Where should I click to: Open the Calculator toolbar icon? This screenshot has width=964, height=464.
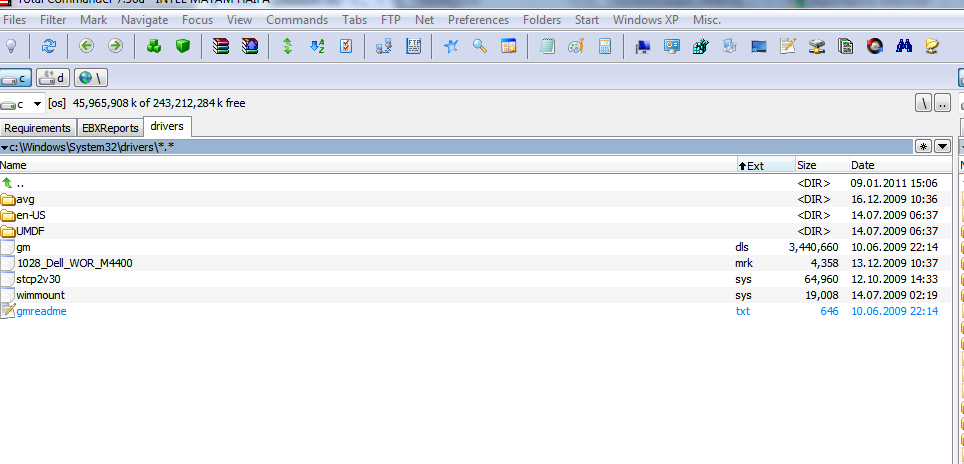[x=604, y=45]
